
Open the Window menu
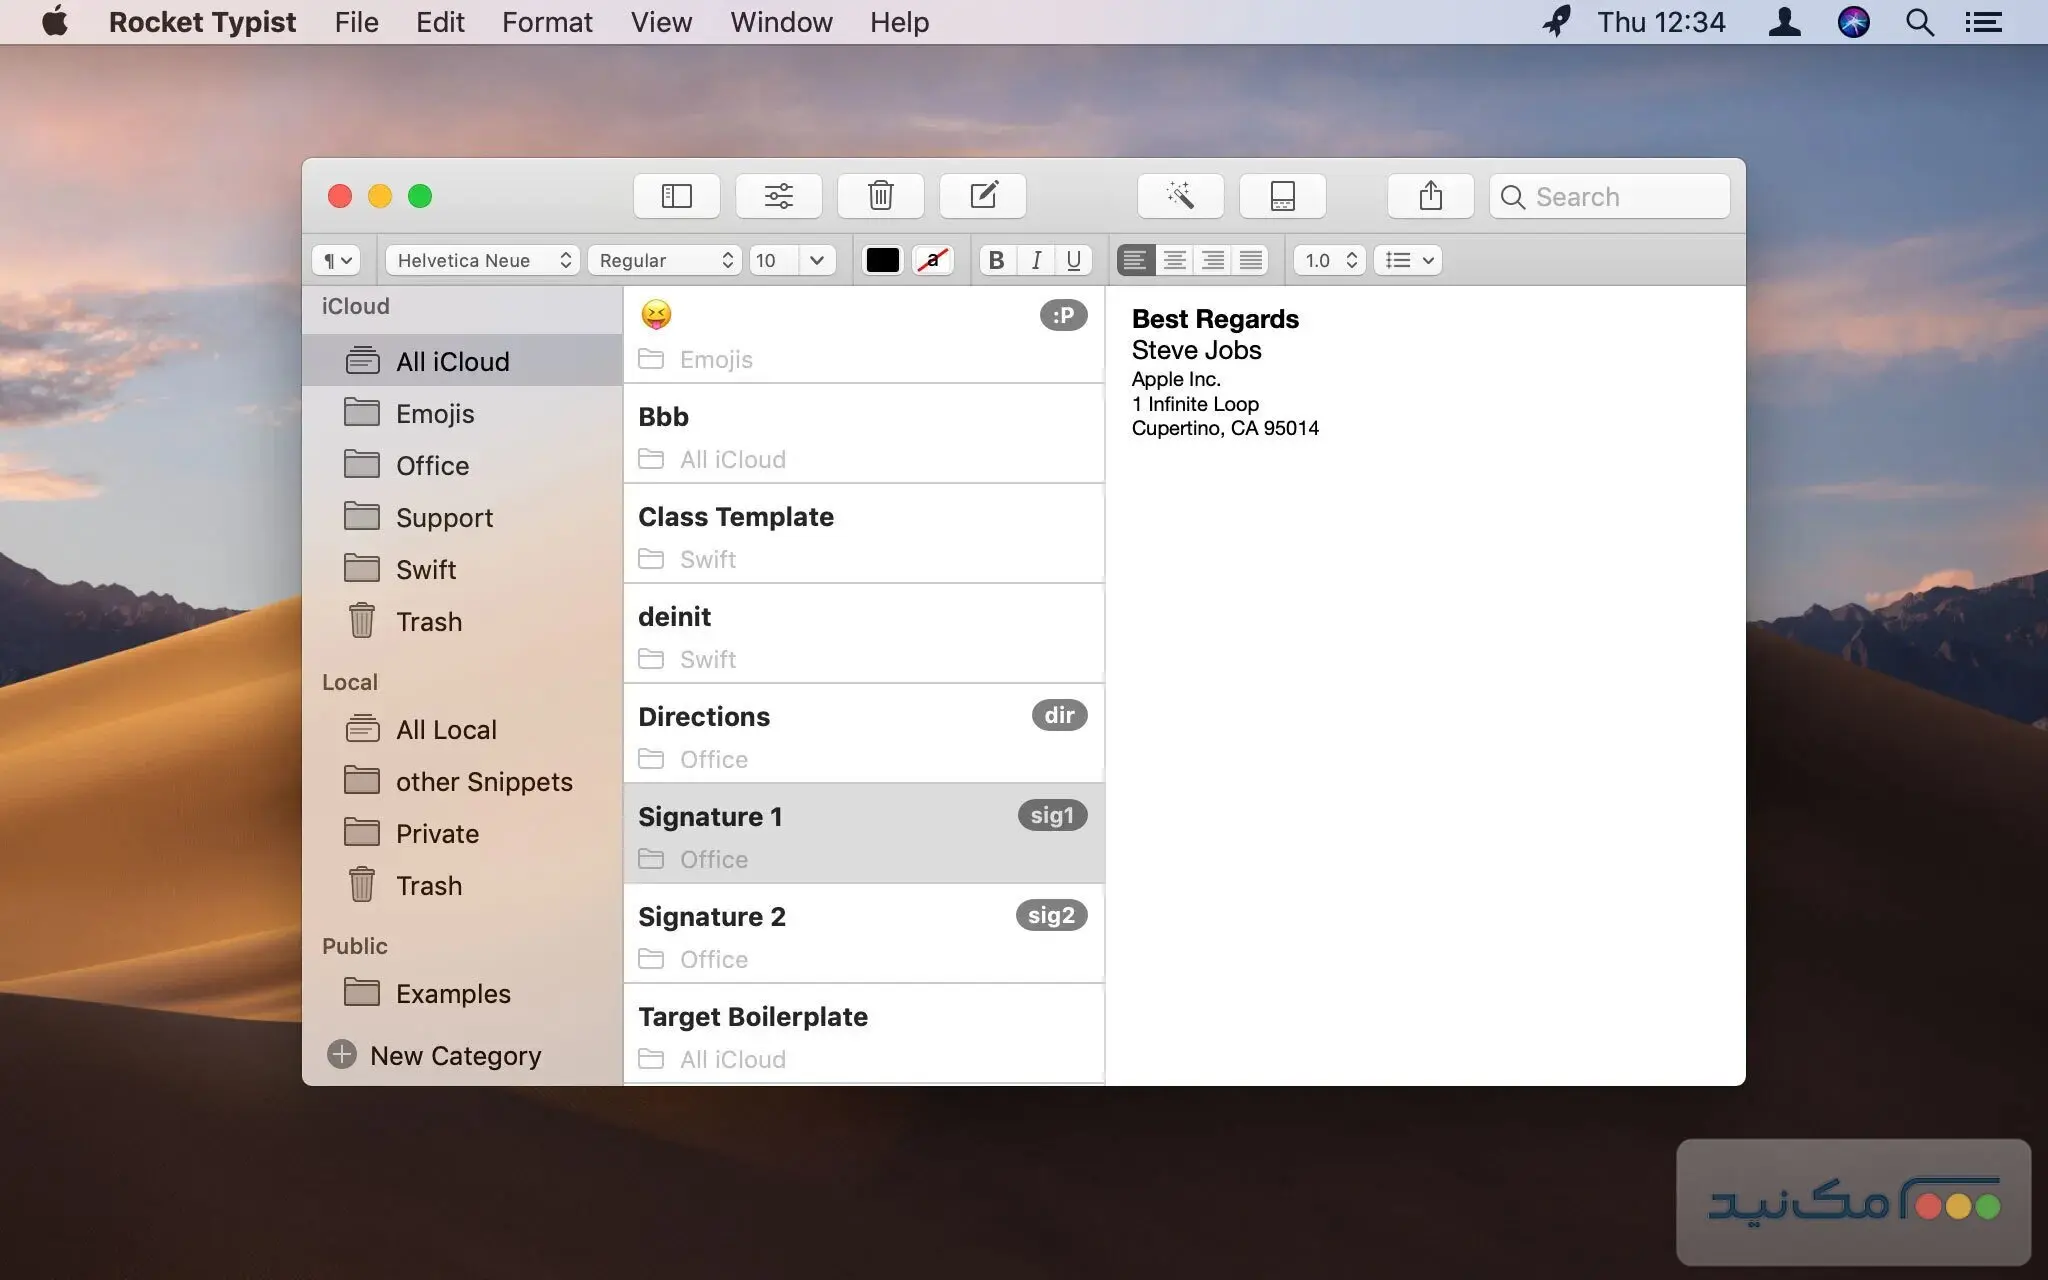click(781, 22)
